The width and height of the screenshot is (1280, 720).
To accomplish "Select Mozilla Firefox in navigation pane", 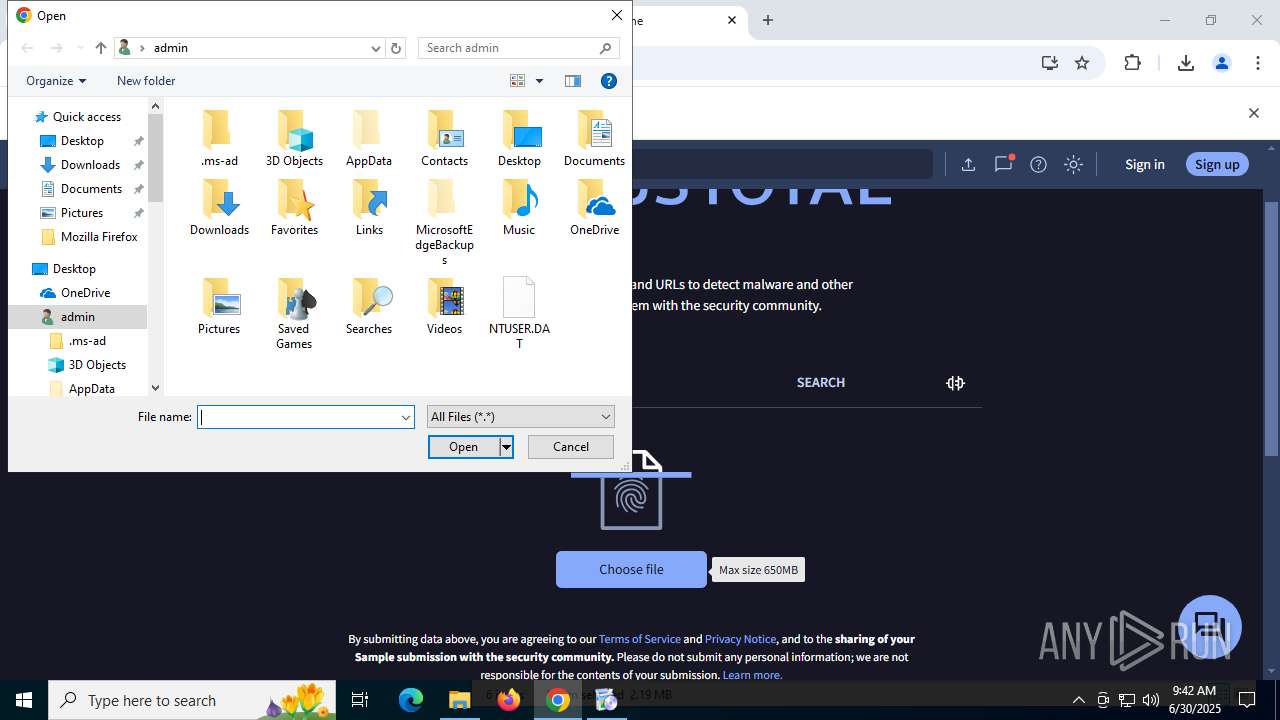I will point(99,237).
